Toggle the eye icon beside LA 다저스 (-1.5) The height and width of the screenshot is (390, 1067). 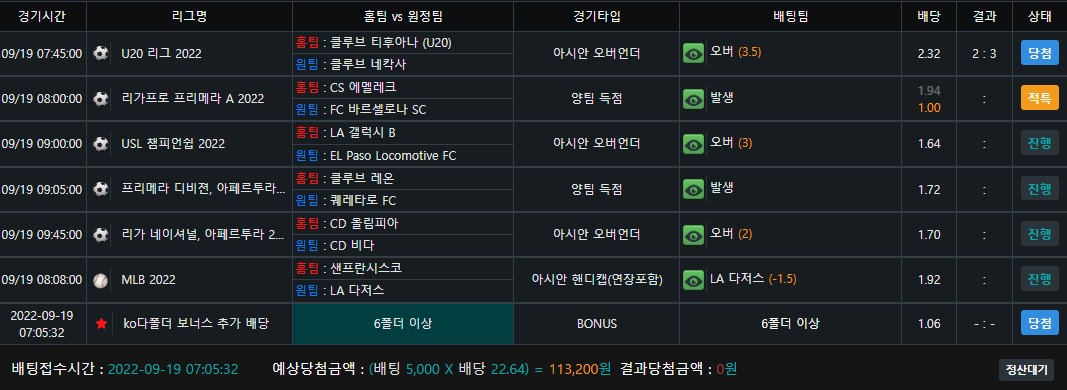693,280
